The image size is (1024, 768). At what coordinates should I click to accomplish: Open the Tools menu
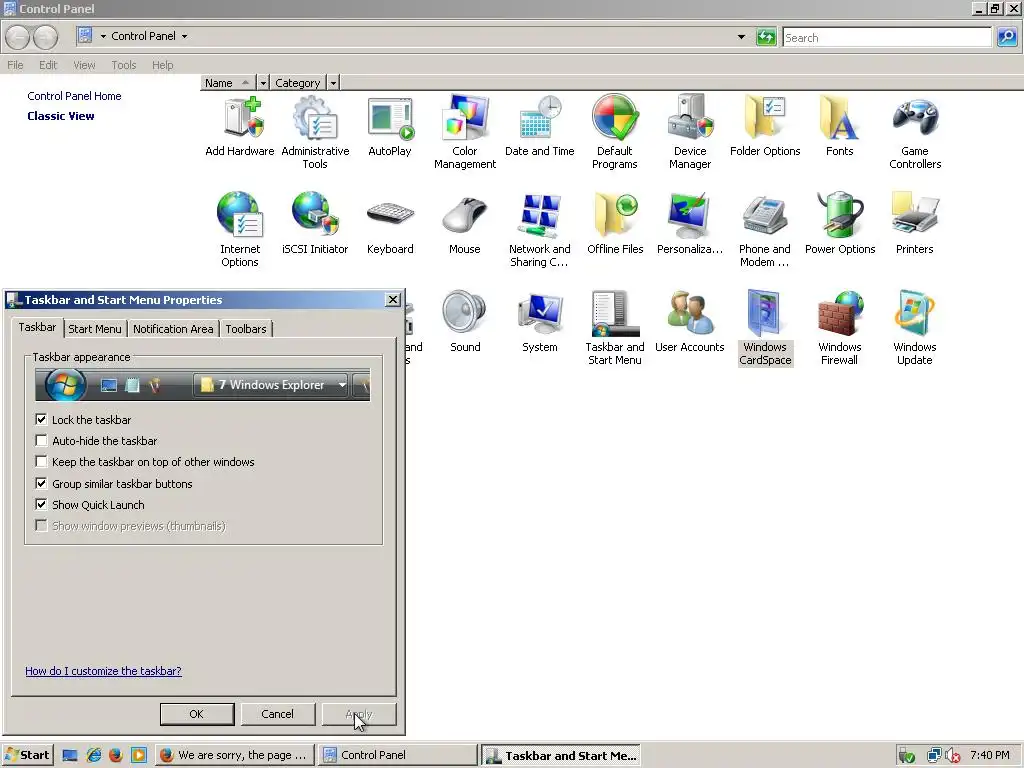tap(123, 65)
